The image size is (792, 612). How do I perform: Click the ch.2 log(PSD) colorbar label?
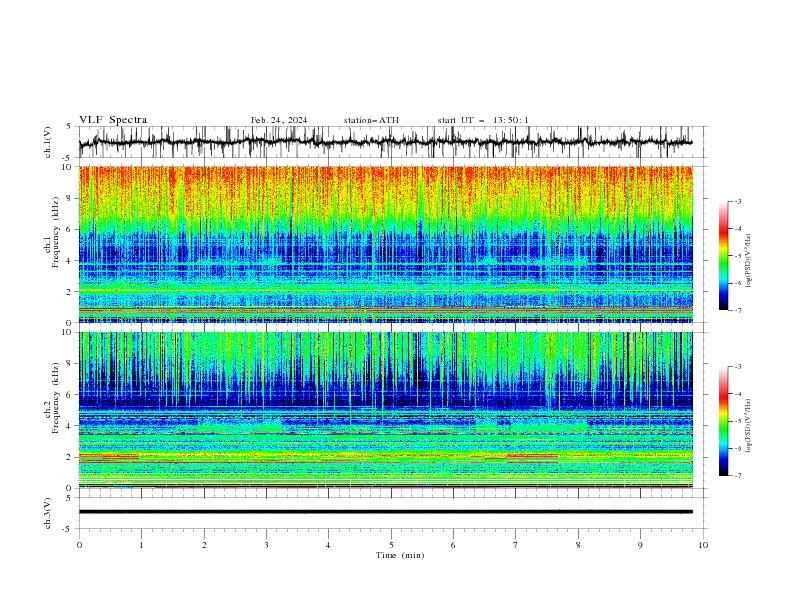pos(749,426)
